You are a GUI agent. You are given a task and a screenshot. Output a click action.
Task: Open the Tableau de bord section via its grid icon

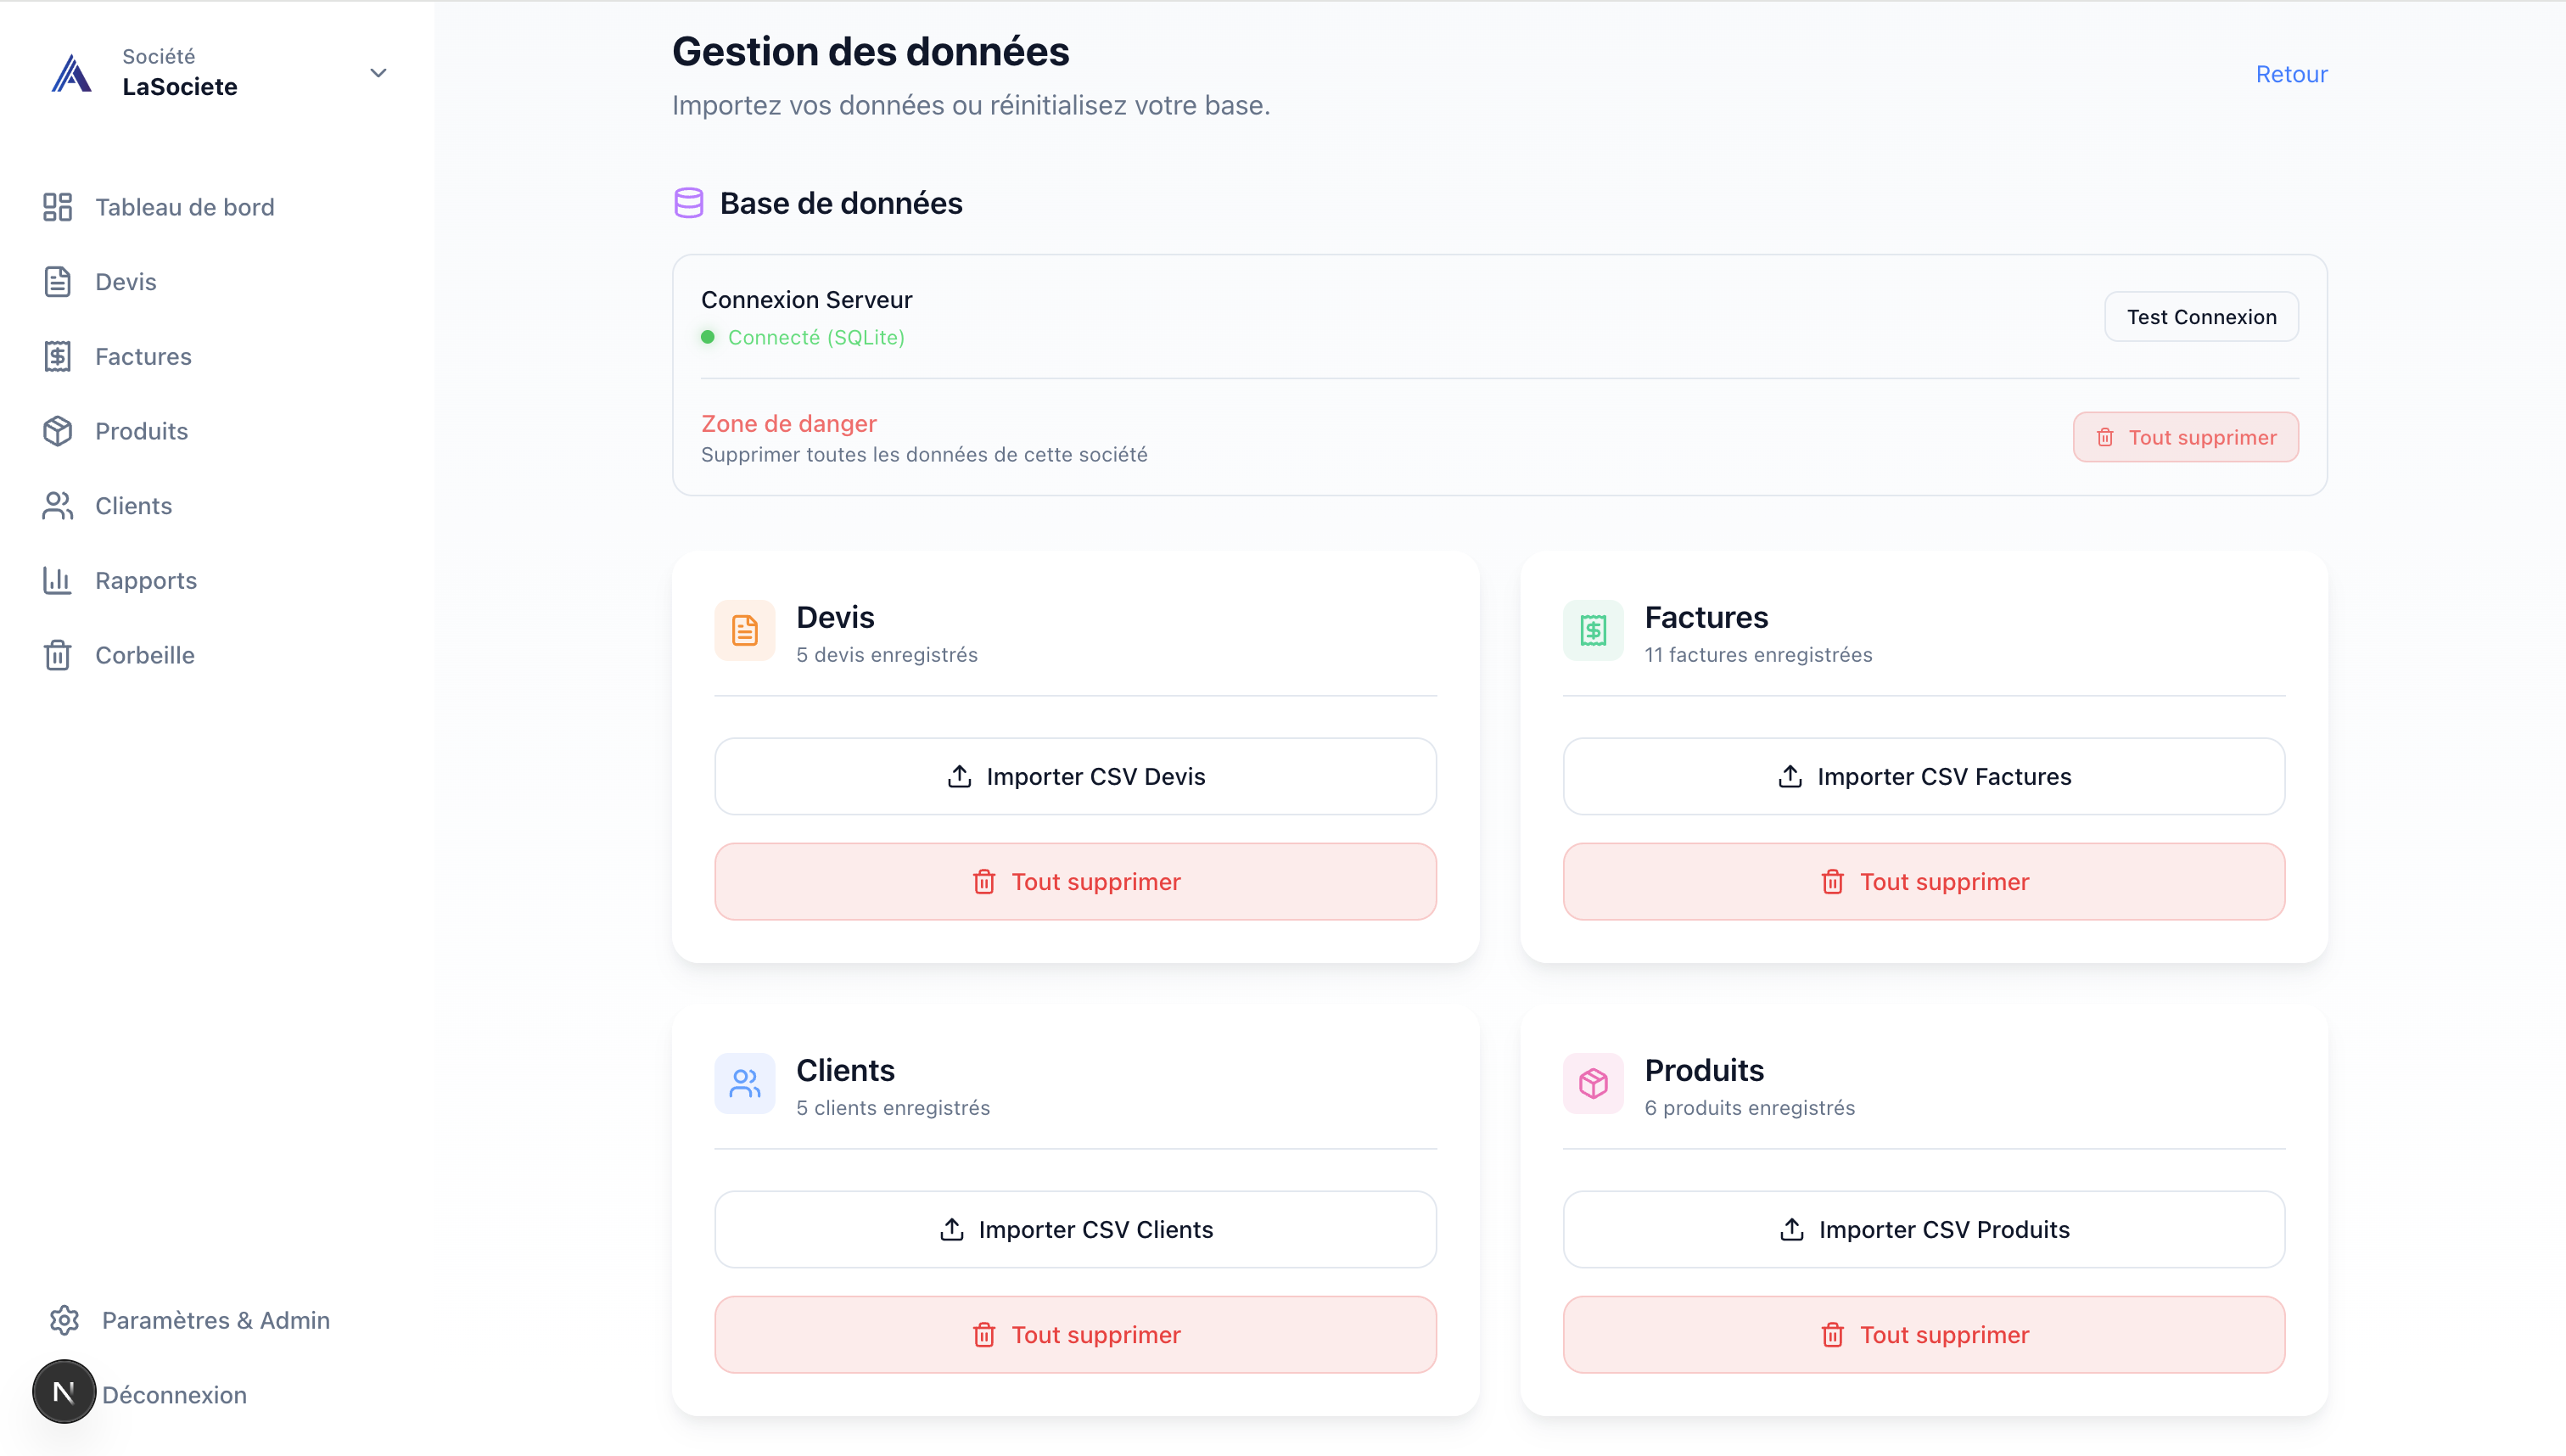point(57,207)
